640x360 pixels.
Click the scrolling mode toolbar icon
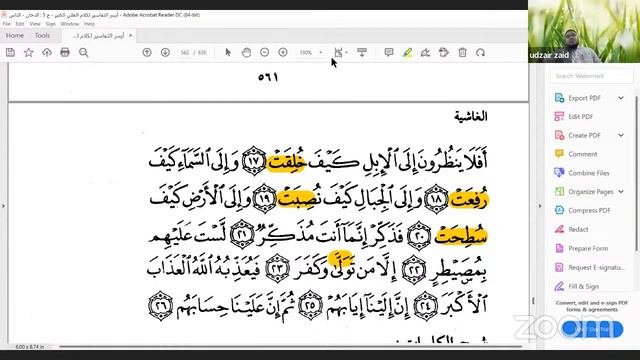[x=362, y=52]
